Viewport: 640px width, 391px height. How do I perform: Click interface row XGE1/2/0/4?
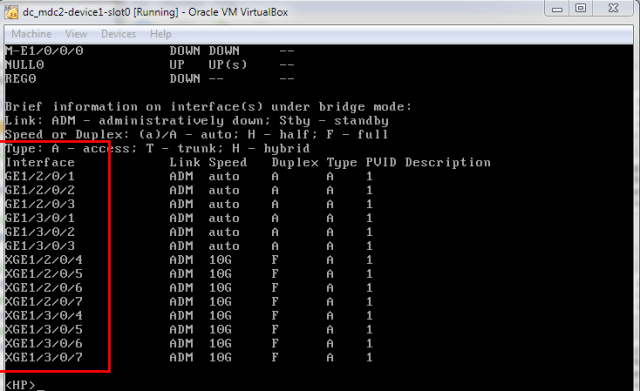point(189,260)
